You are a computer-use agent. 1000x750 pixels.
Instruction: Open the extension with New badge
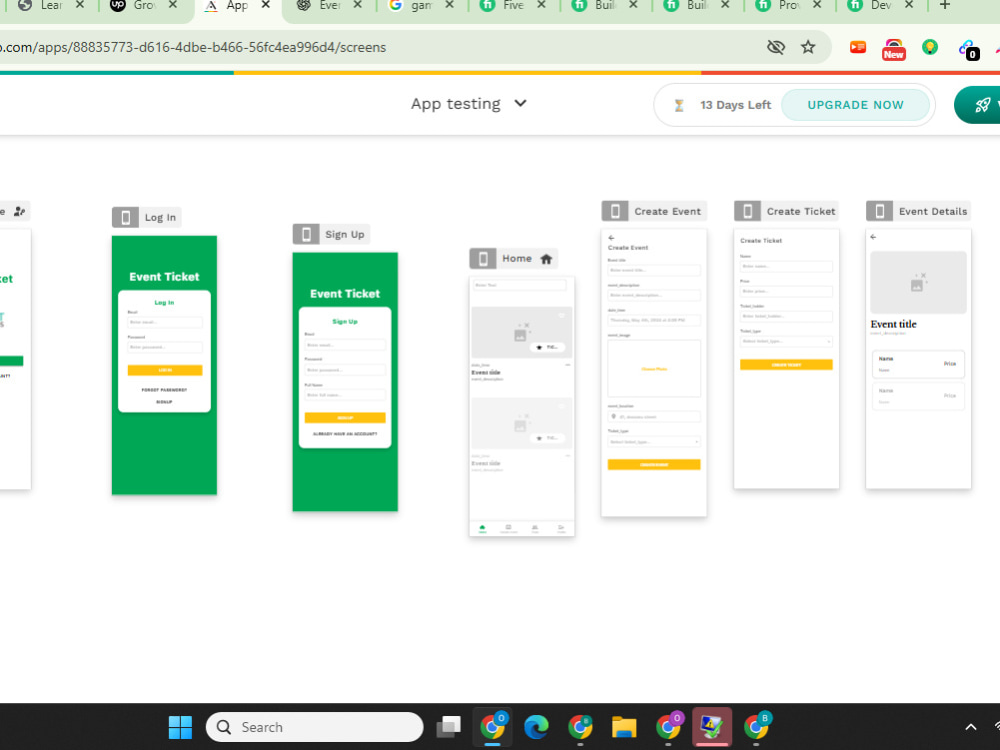(x=893, y=49)
